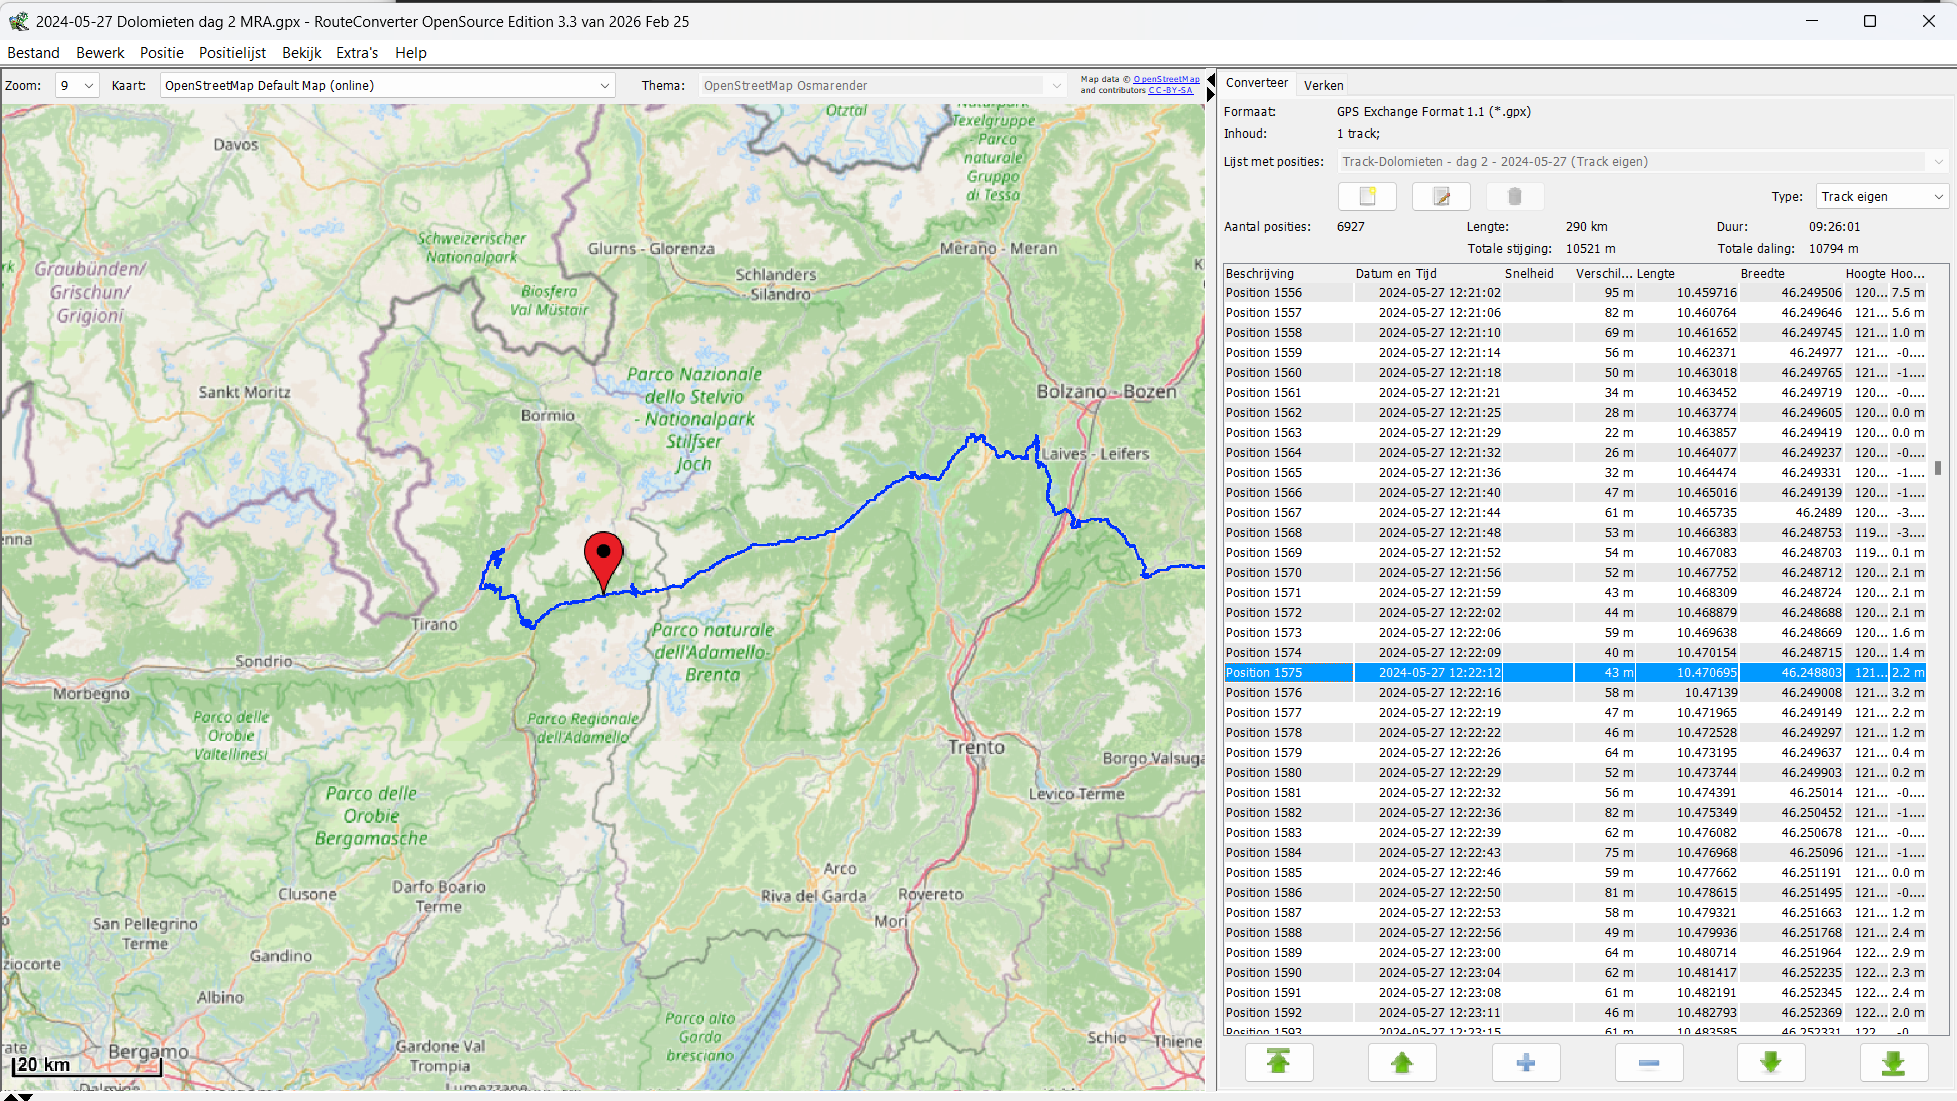The width and height of the screenshot is (1957, 1101).
Task: Move selected position to bottom
Action: click(x=1893, y=1062)
